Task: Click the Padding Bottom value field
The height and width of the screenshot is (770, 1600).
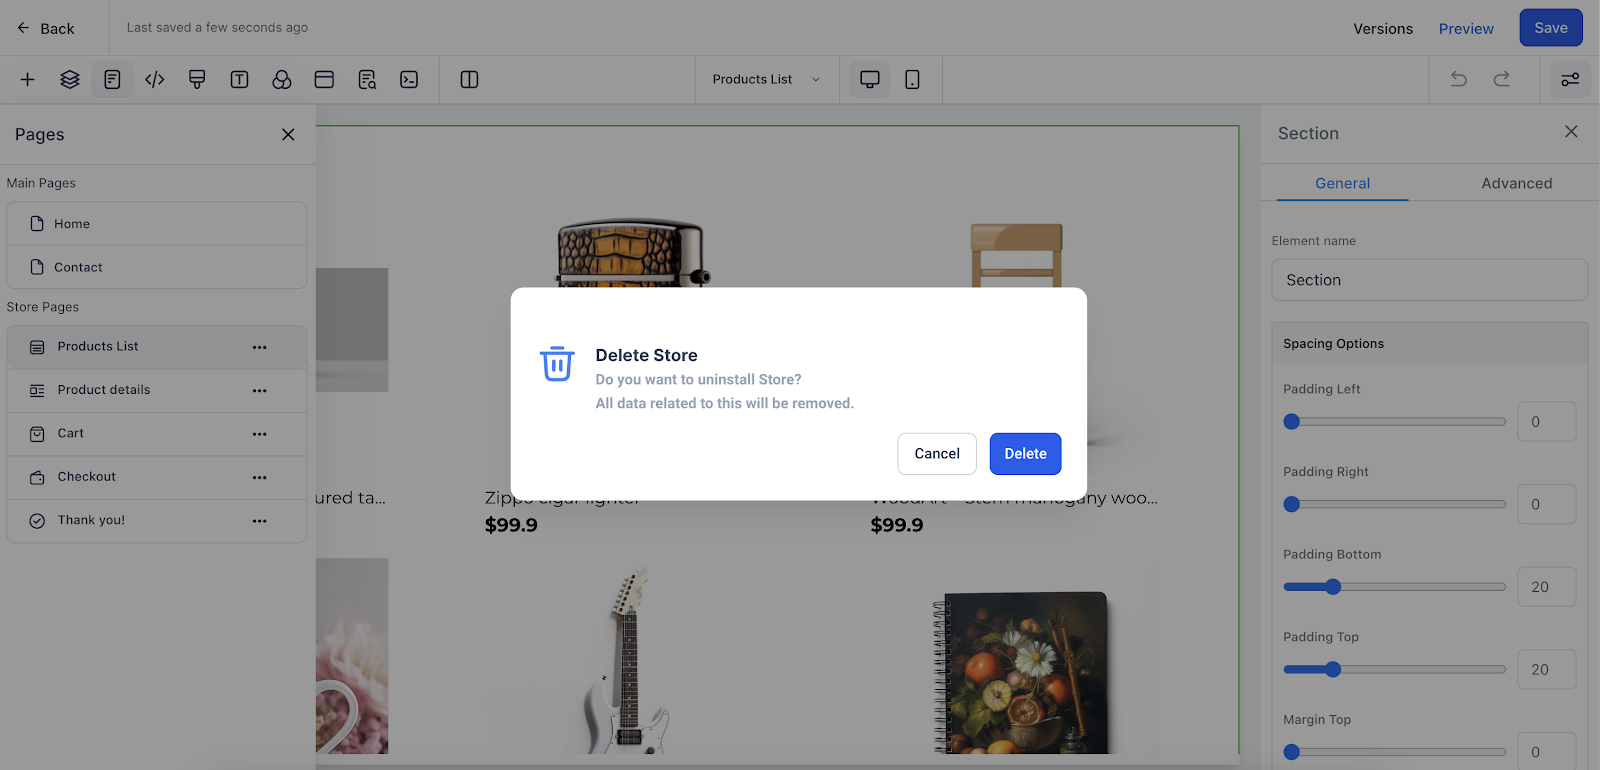Action: coord(1546,587)
